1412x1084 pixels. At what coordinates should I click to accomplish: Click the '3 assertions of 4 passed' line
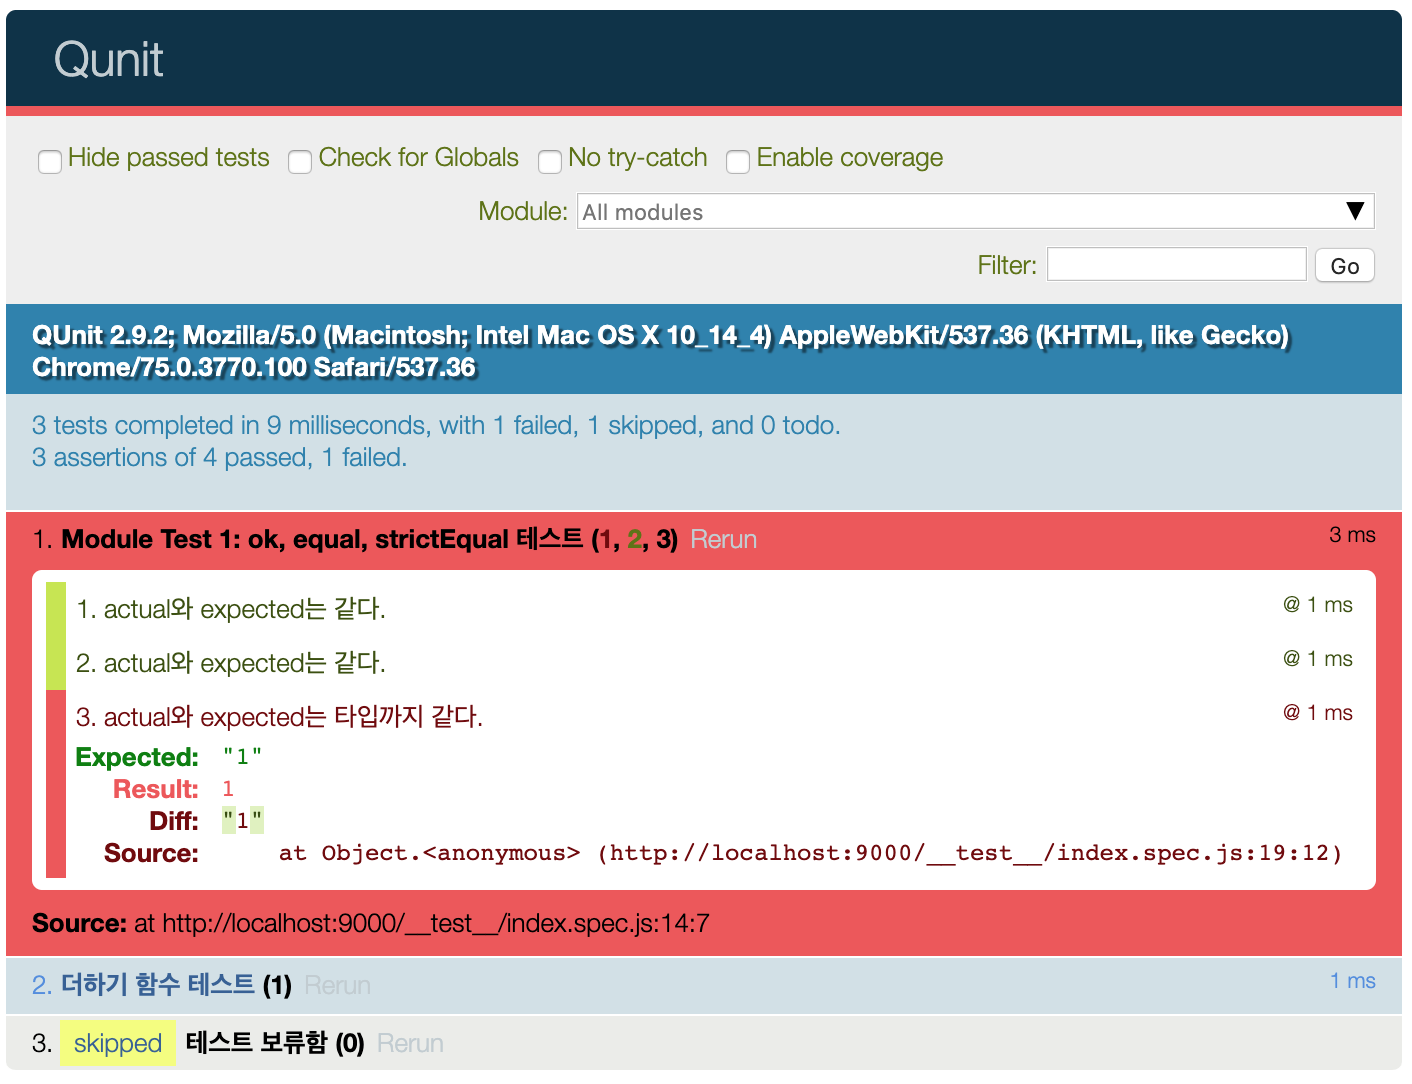(219, 458)
